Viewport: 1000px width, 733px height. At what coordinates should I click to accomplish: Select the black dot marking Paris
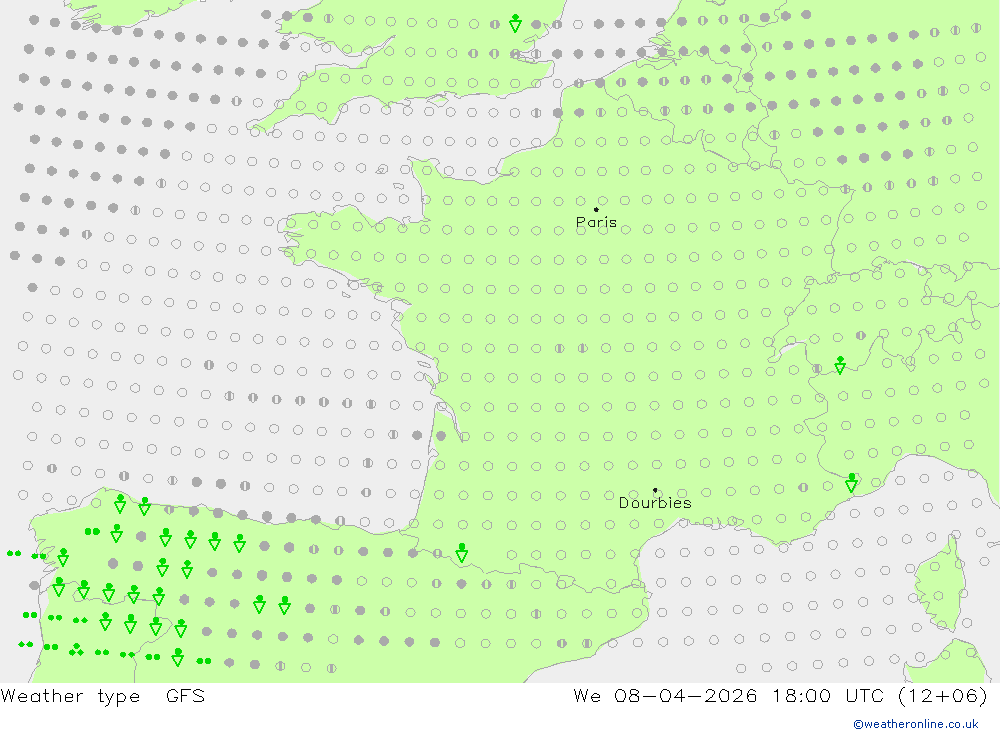pyautogui.click(x=596, y=209)
